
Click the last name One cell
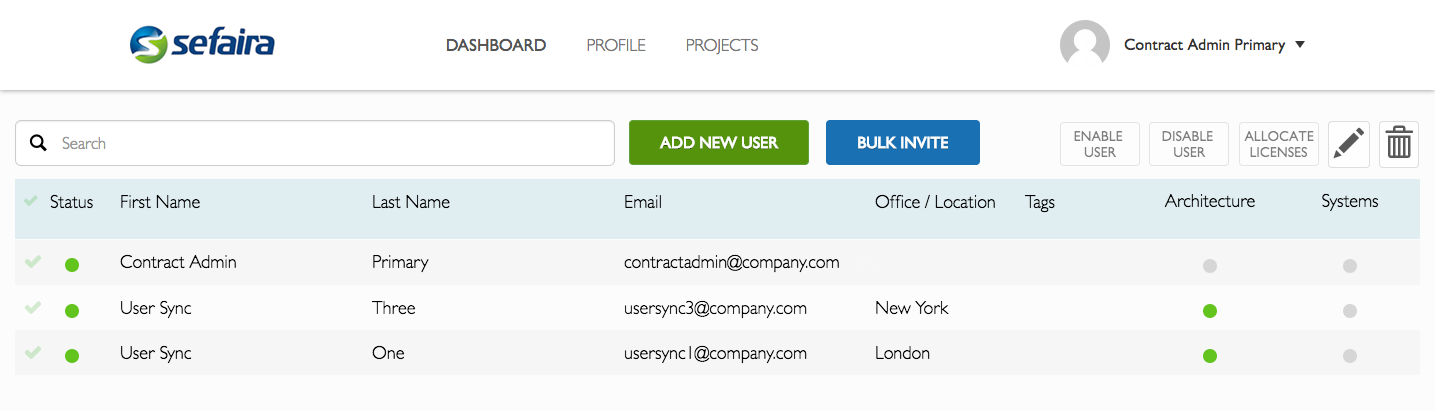(388, 353)
